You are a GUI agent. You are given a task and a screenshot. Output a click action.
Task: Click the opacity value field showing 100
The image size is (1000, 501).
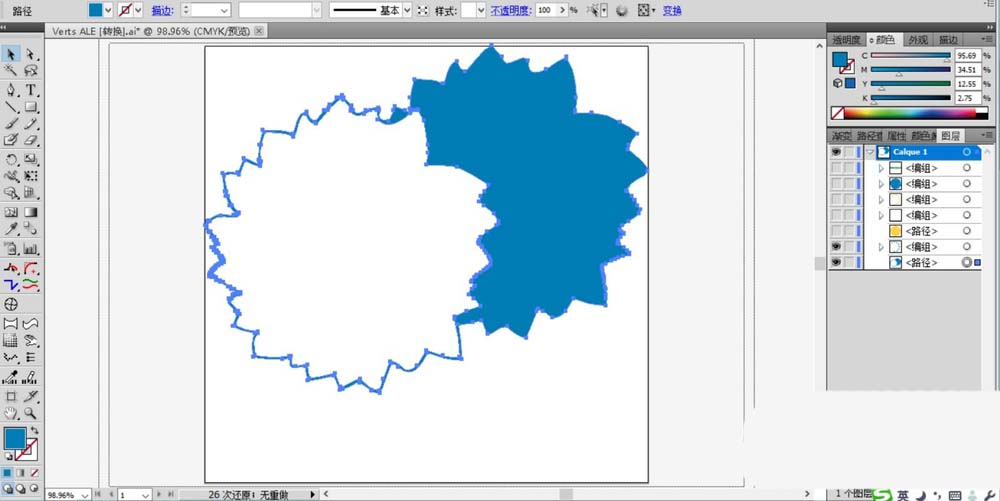tap(545, 10)
